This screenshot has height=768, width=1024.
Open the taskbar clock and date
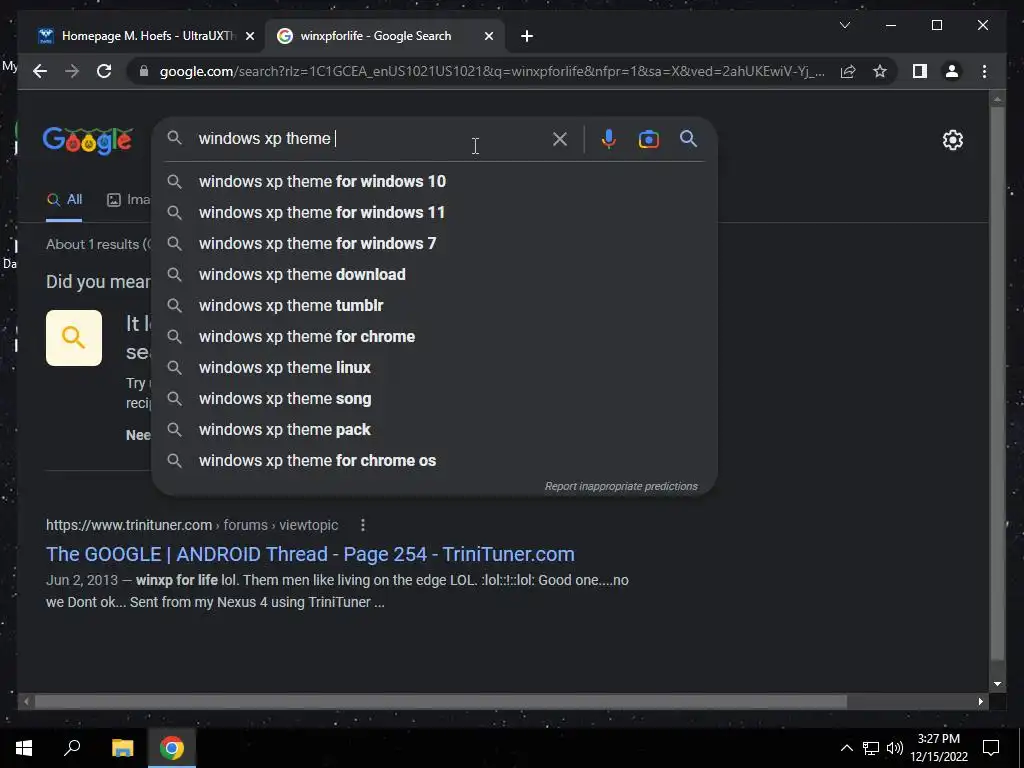click(x=939, y=748)
